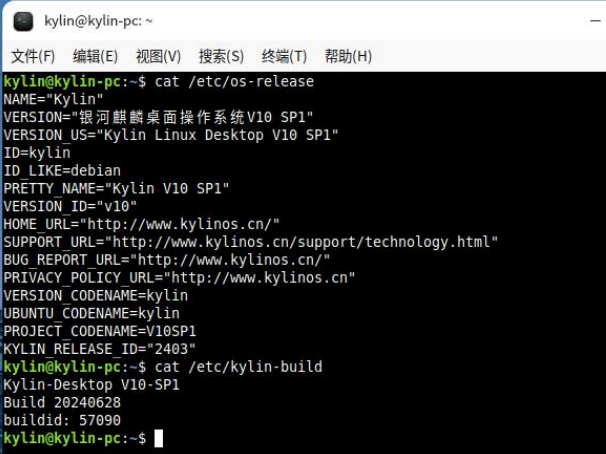Click the SUPPORT_URL technology.html line
The width and height of the screenshot is (606, 454).
click(x=250, y=242)
